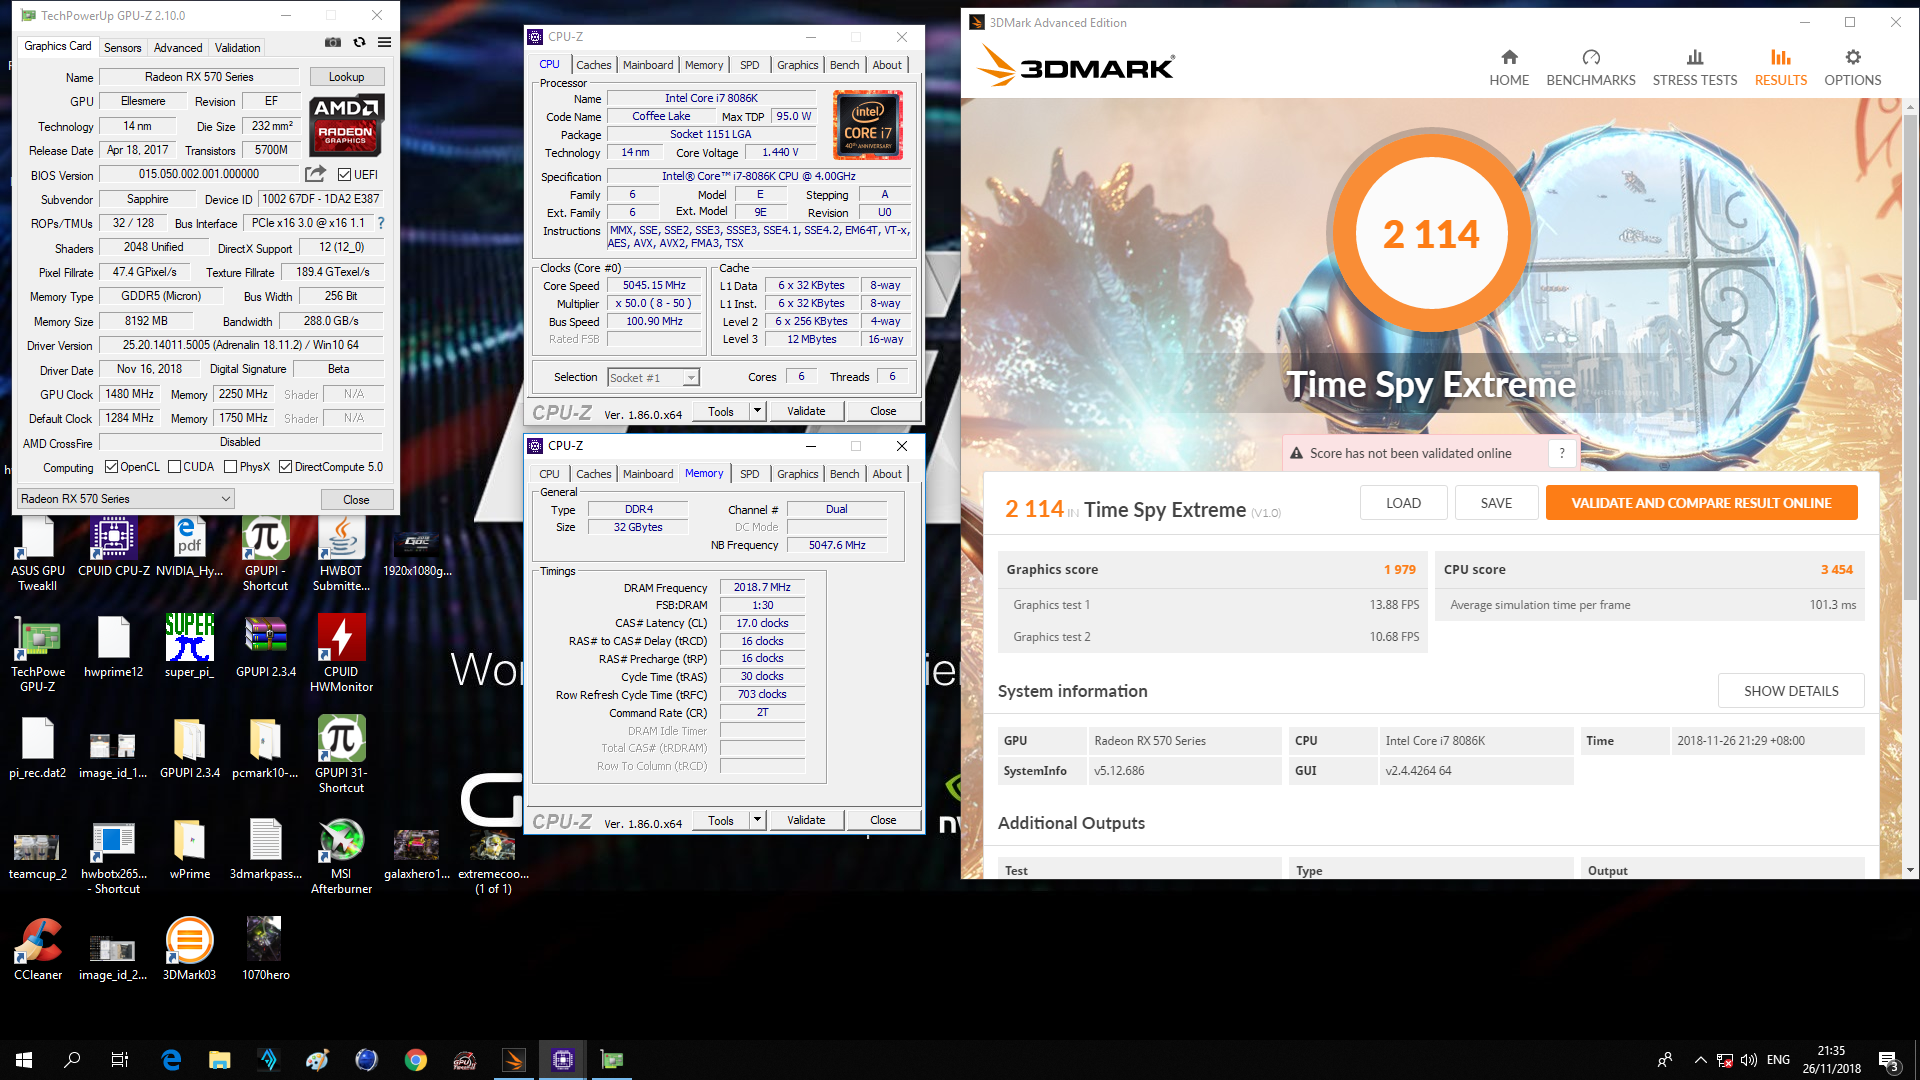Click the LOAD button in 3DMark
1920x1080 pixels.
click(x=1403, y=503)
